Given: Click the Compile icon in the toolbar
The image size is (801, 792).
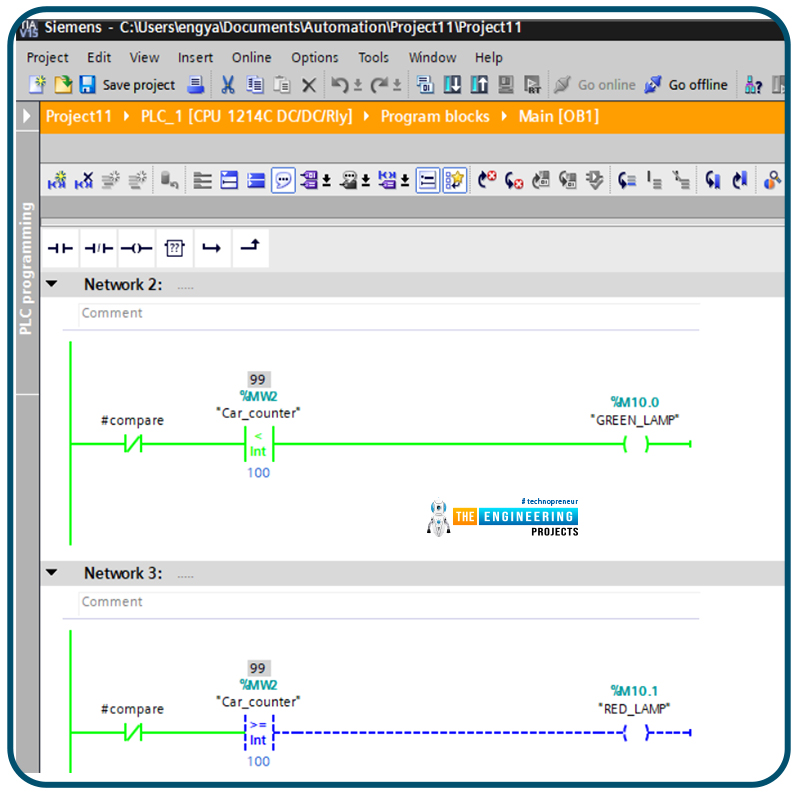Looking at the screenshot, I should click(425, 84).
